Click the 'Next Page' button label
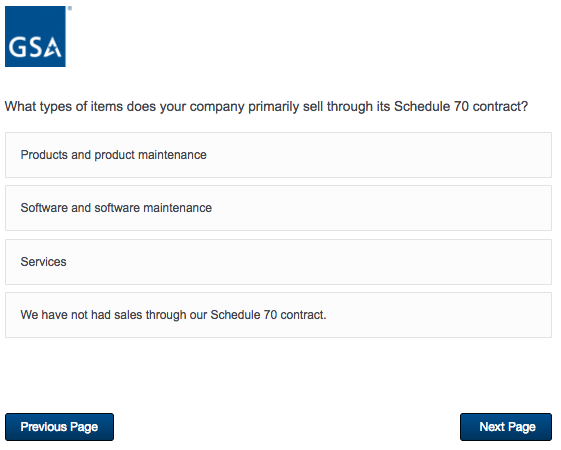 point(507,427)
